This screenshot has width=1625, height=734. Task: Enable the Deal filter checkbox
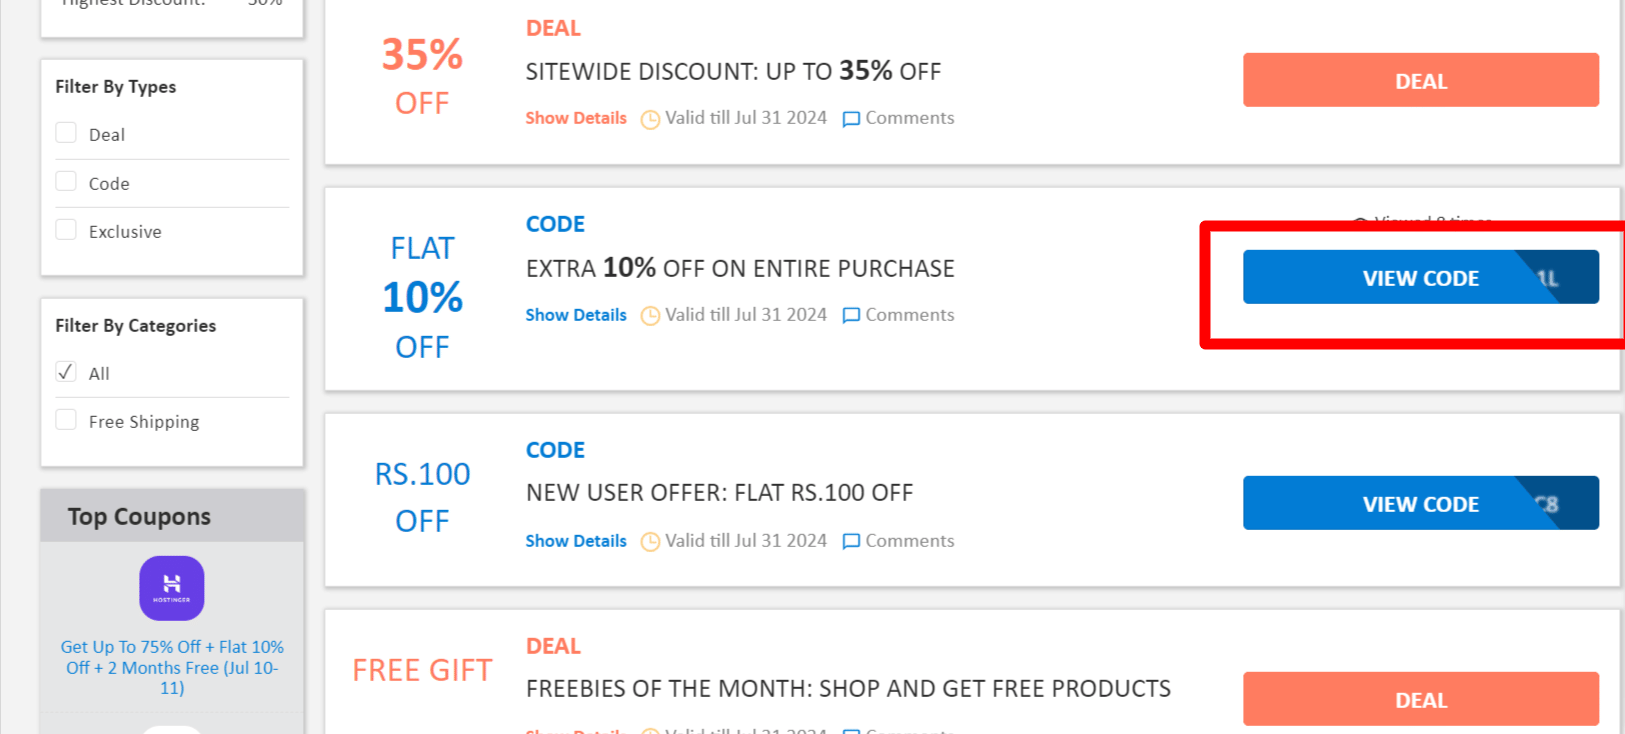66,131
